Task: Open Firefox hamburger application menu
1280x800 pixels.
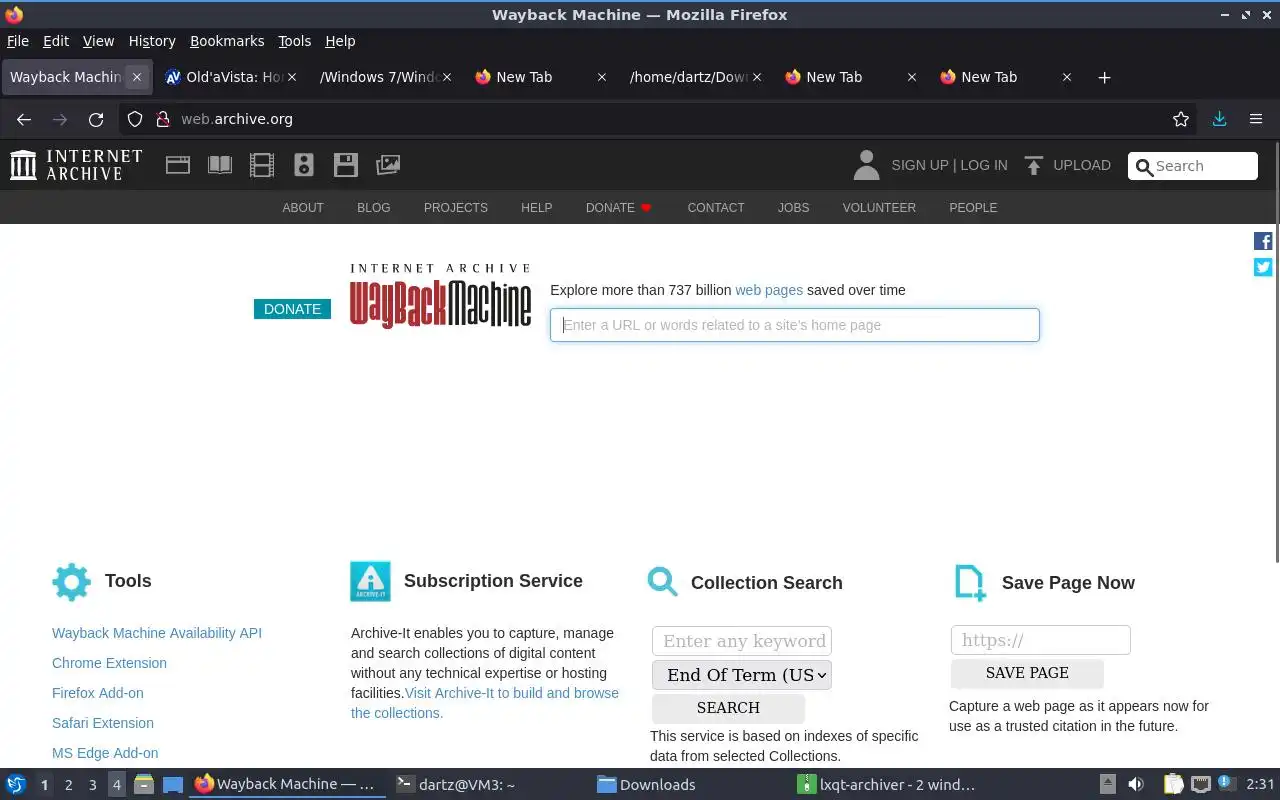Action: [x=1256, y=119]
